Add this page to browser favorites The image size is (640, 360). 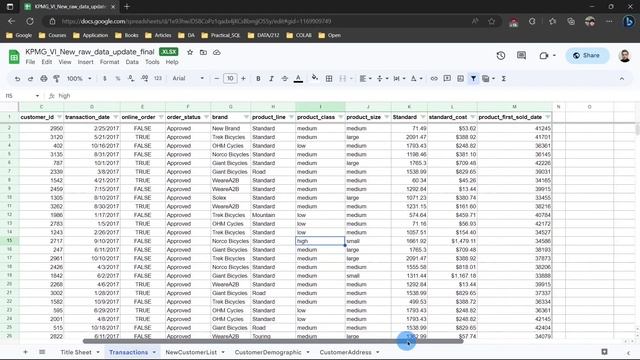click(x=491, y=21)
